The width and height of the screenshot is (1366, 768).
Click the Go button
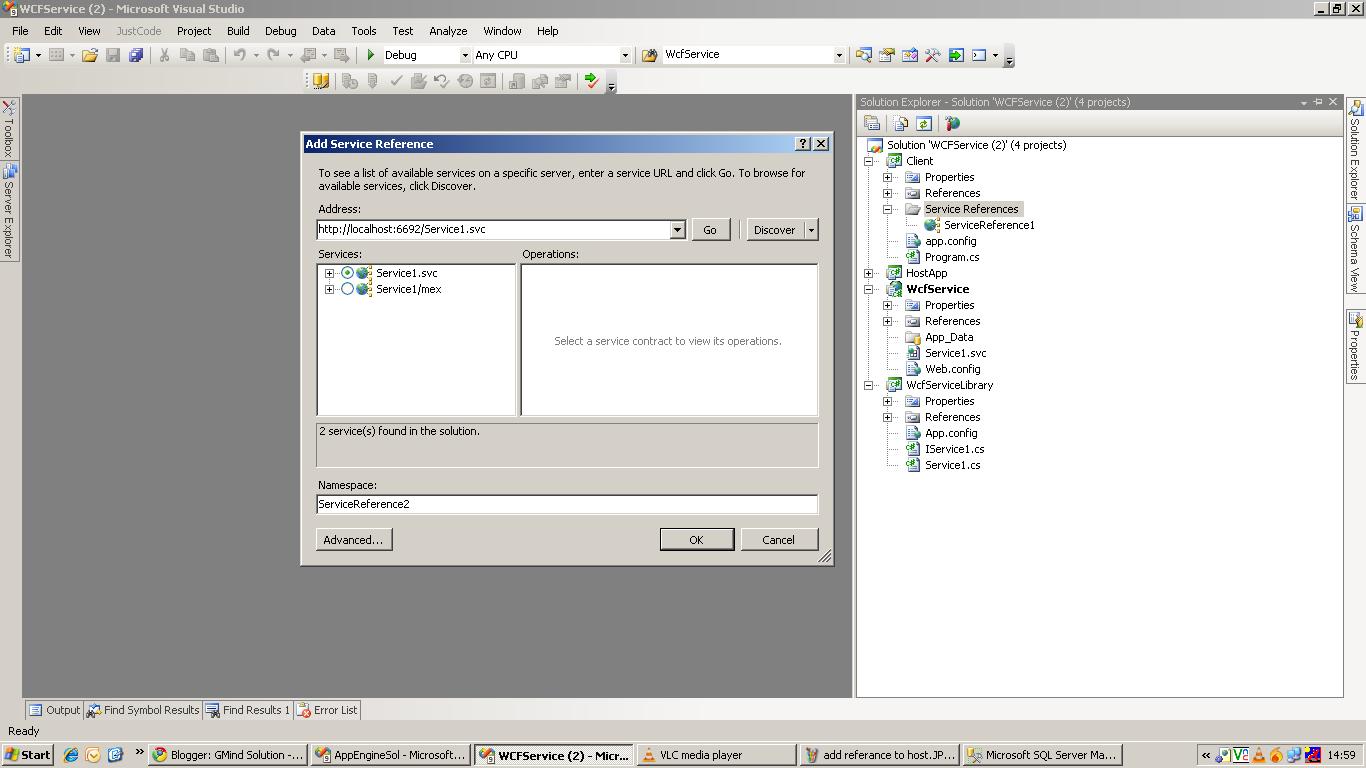(x=710, y=230)
